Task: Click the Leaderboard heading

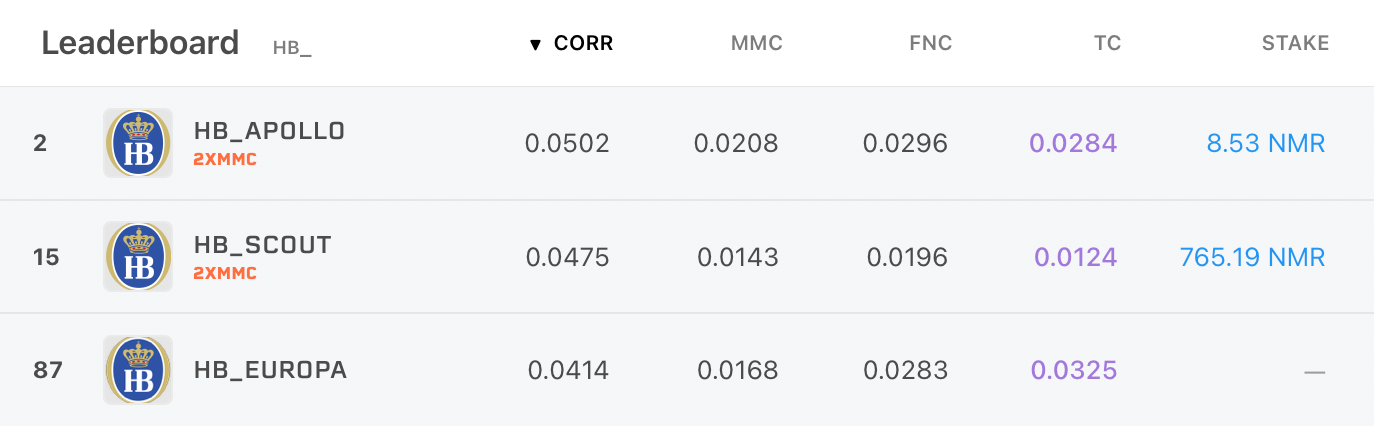Action: [140, 43]
